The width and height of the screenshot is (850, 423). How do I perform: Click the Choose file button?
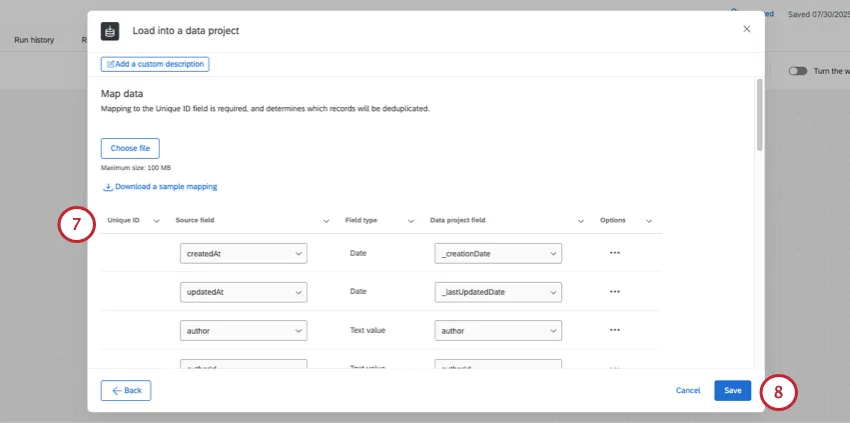(x=130, y=148)
